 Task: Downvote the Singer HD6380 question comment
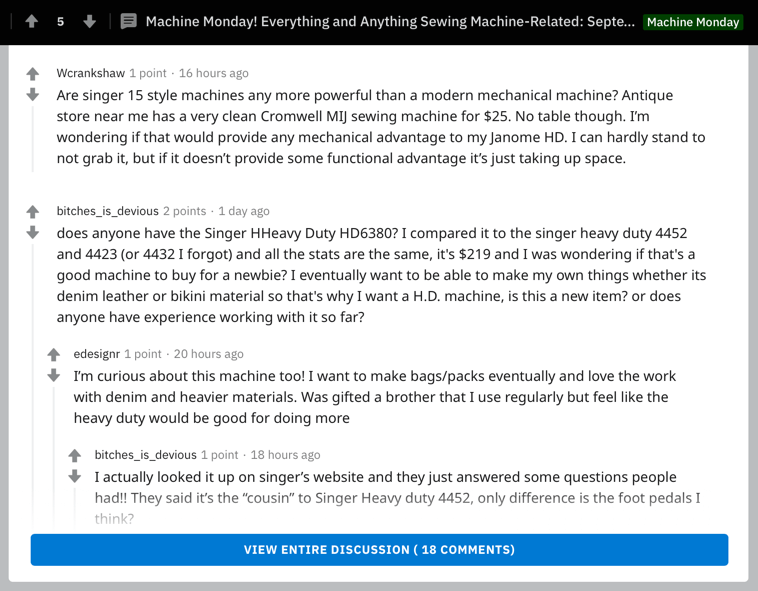point(32,232)
